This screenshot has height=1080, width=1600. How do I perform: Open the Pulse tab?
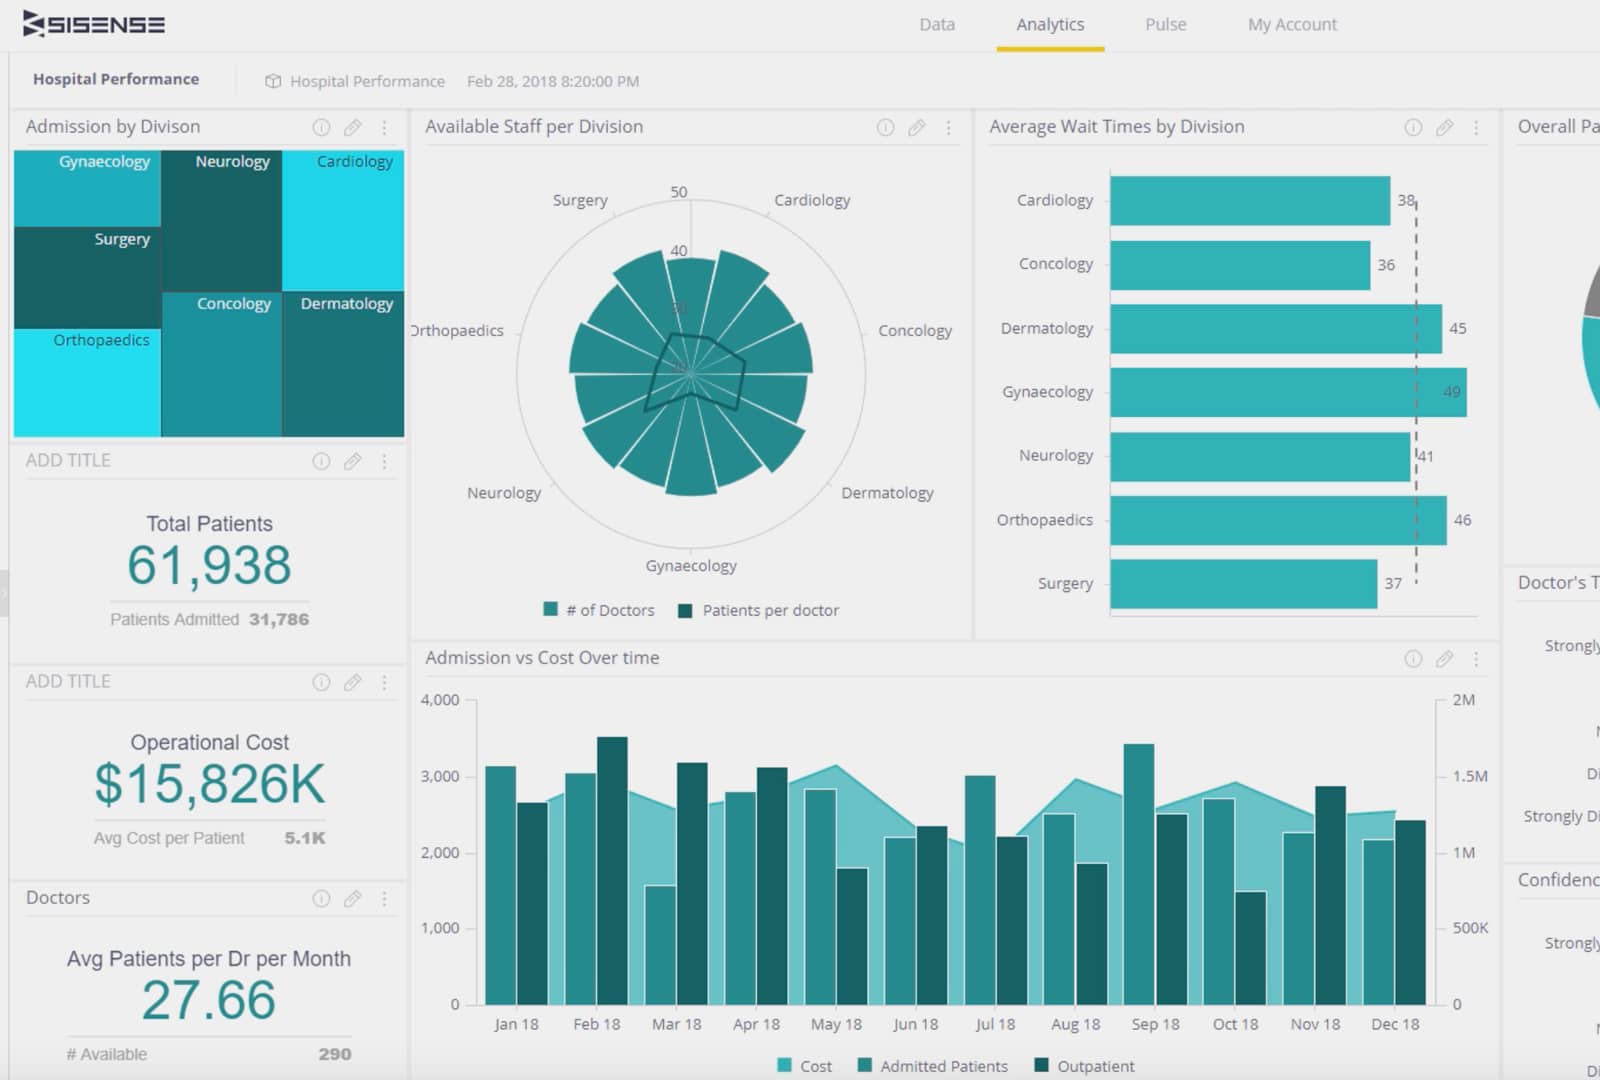(x=1165, y=24)
